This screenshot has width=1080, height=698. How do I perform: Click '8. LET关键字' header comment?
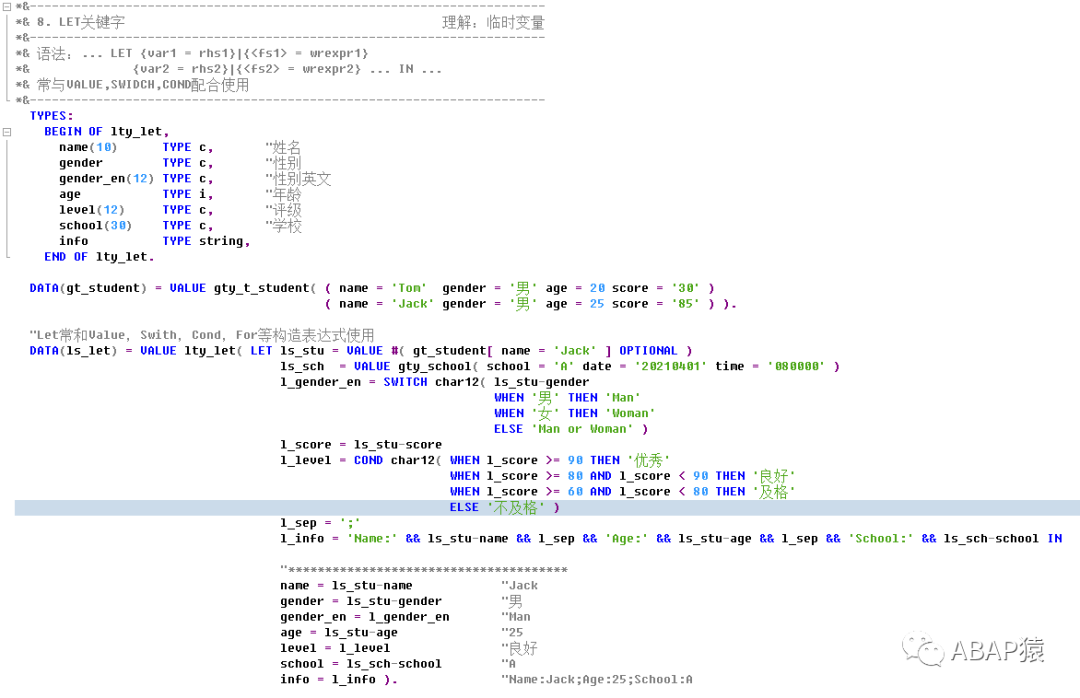(81, 22)
